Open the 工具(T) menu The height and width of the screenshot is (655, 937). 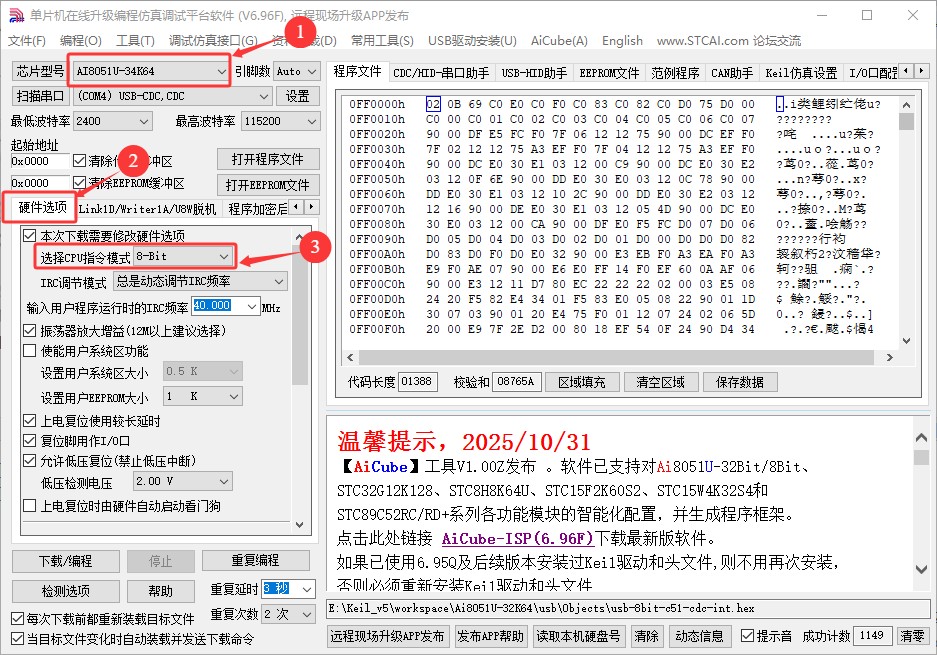[x=134, y=41]
